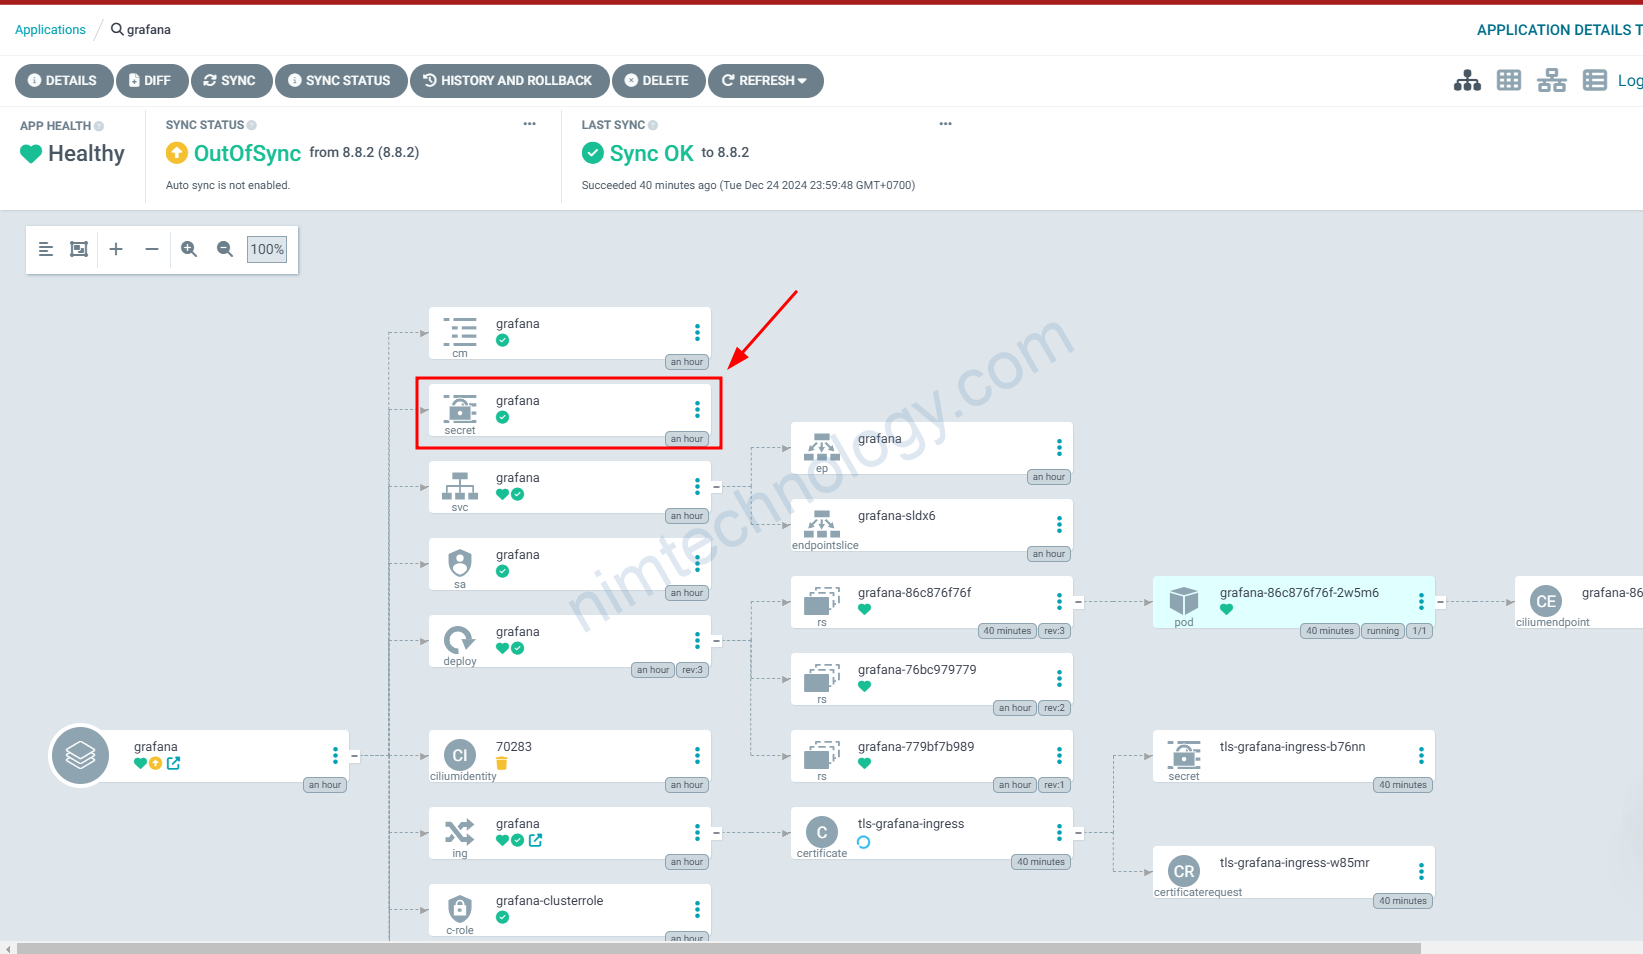Select the tls-grafana-ingress-w85mr CR icon
The width and height of the screenshot is (1643, 954).
point(1184,871)
